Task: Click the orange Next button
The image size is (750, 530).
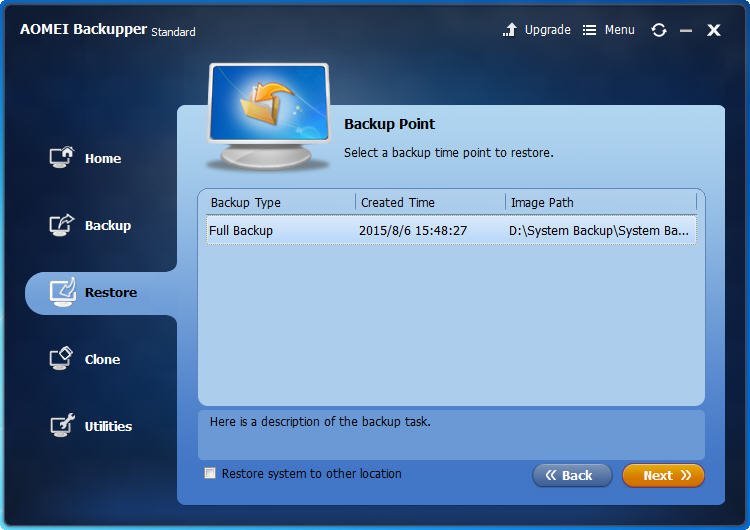Action: coord(663,475)
